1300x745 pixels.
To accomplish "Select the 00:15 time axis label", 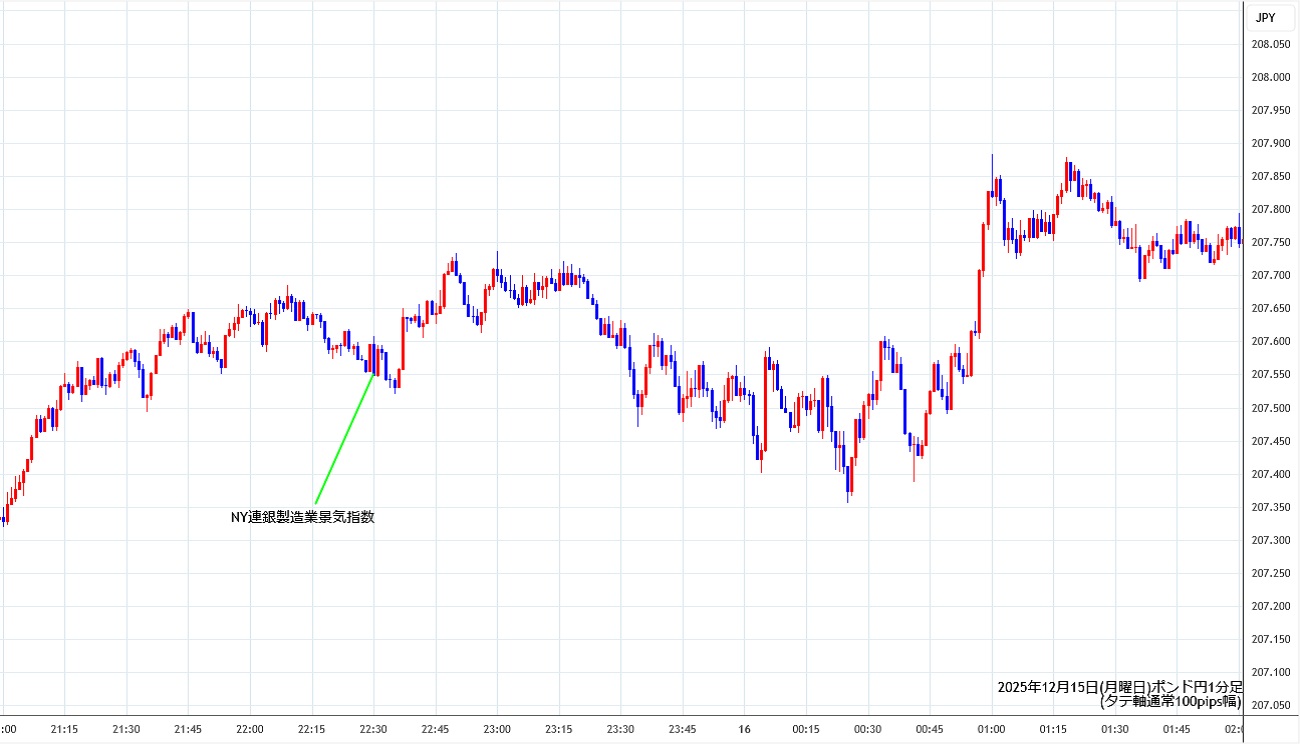I will (806, 729).
